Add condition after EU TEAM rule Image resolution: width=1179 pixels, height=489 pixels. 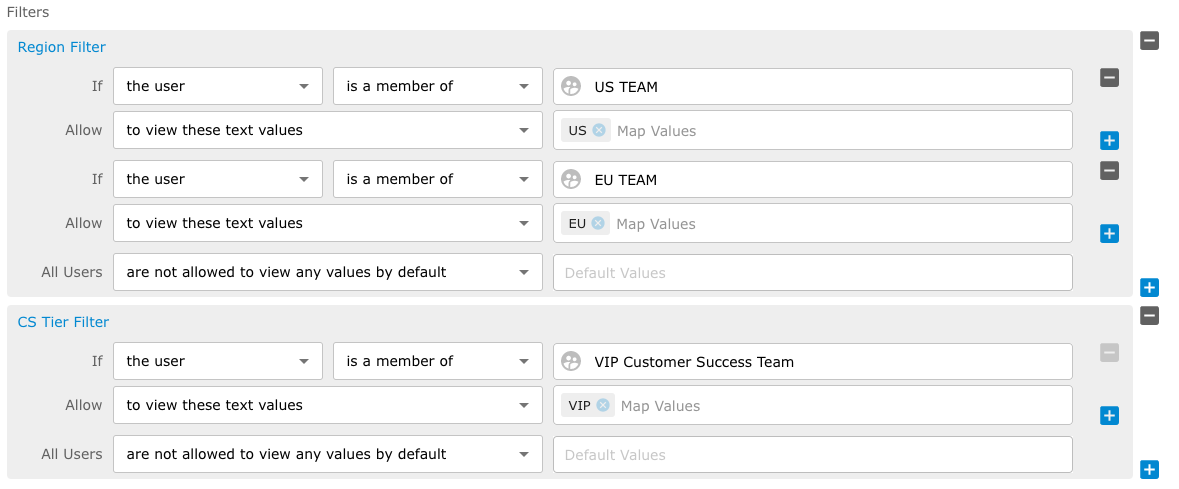pos(1109,233)
